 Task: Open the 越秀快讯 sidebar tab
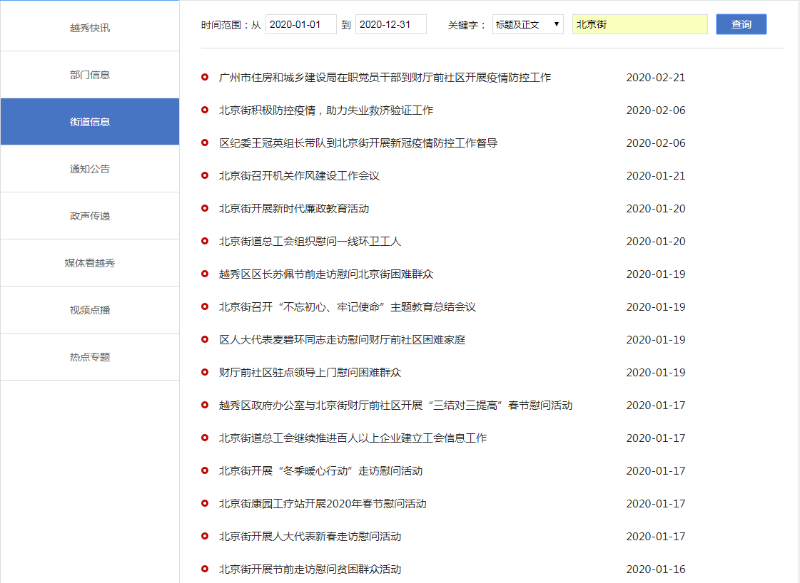(x=90, y=27)
